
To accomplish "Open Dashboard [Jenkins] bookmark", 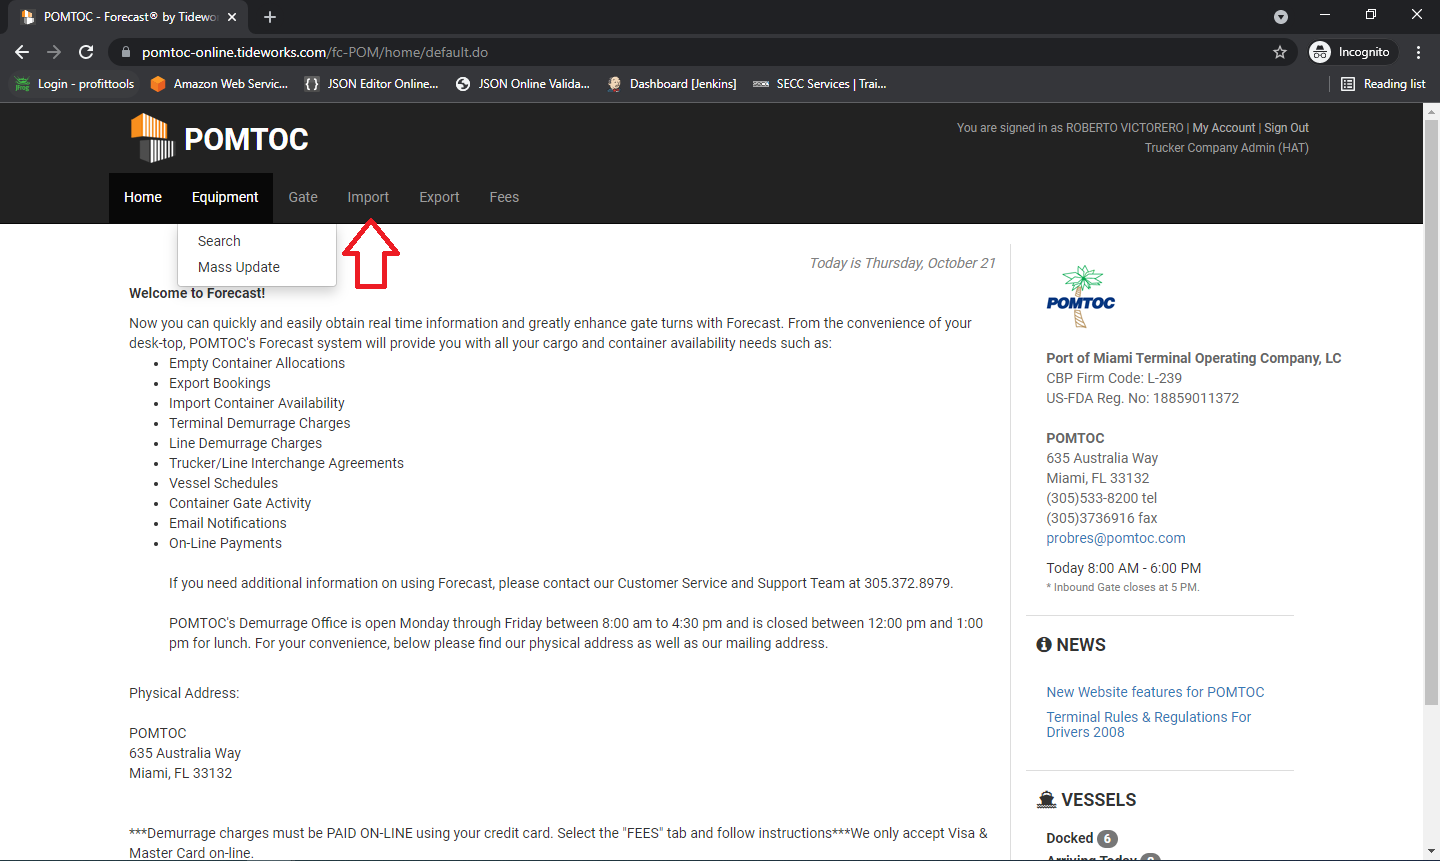I will click(671, 84).
